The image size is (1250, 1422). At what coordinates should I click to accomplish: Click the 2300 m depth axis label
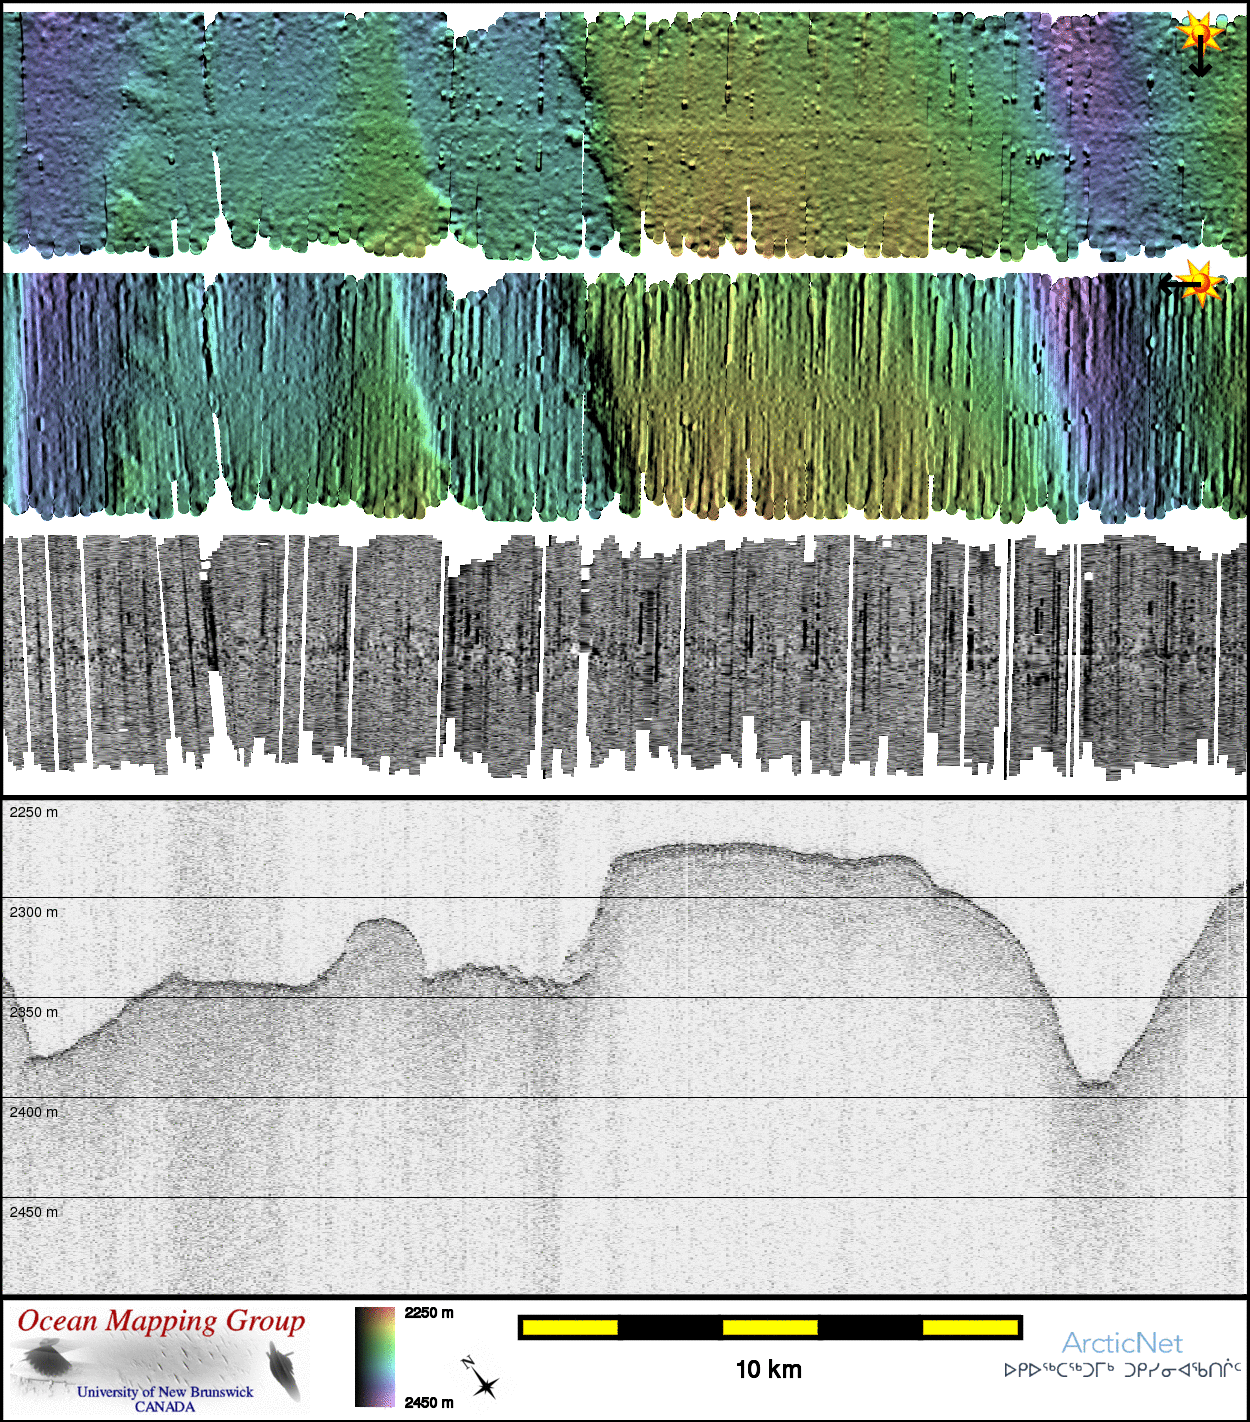(x=34, y=912)
